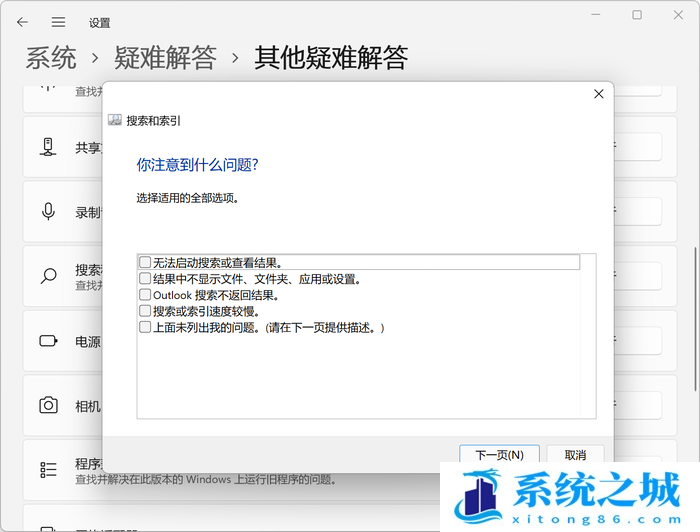Close the 搜索和索引 troubleshooter dialog
The height and width of the screenshot is (532, 700).
[598, 94]
